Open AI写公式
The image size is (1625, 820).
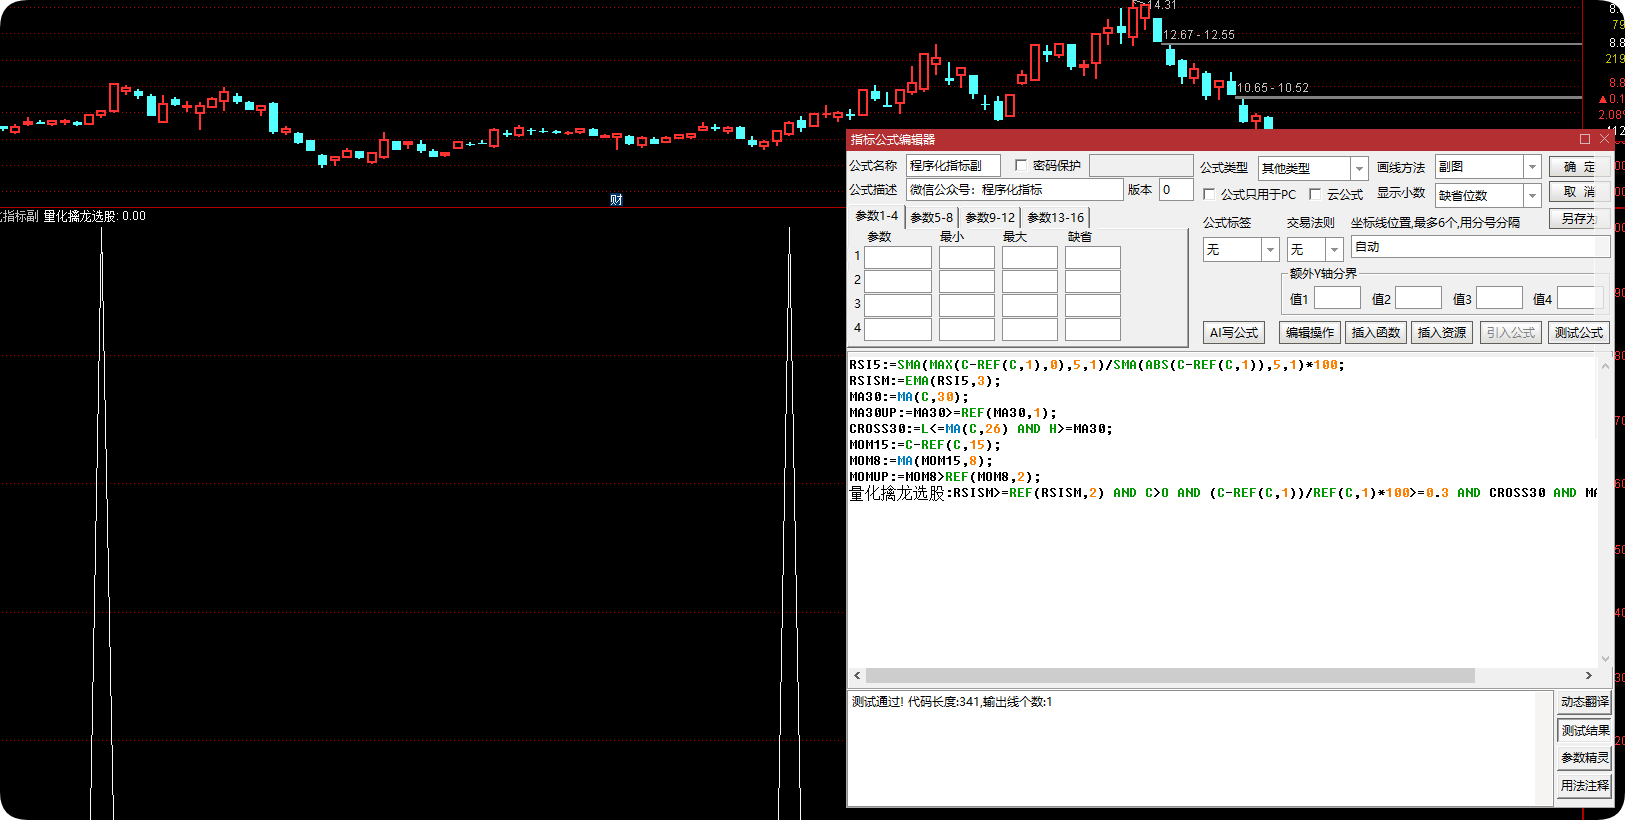tap(1234, 332)
